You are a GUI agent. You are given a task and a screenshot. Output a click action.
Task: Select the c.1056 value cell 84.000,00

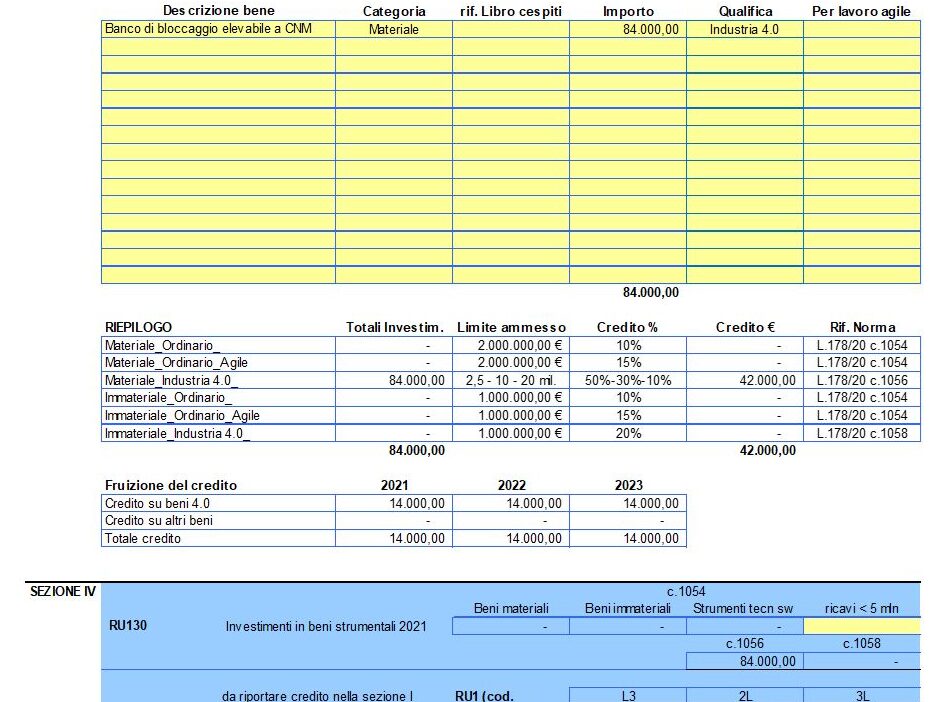tap(745, 661)
